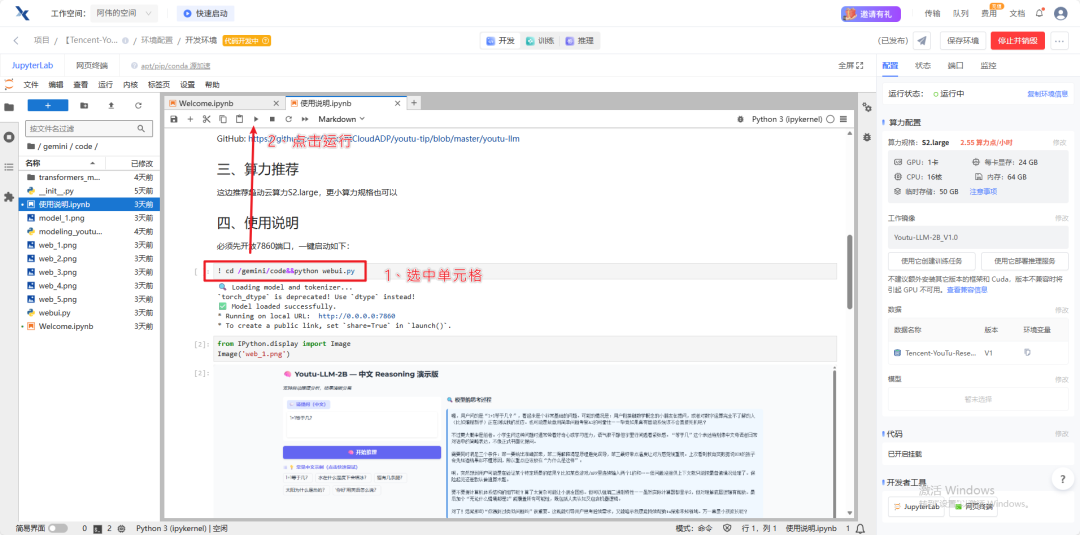
Task: Open the 运行 menu
Action: (105, 85)
